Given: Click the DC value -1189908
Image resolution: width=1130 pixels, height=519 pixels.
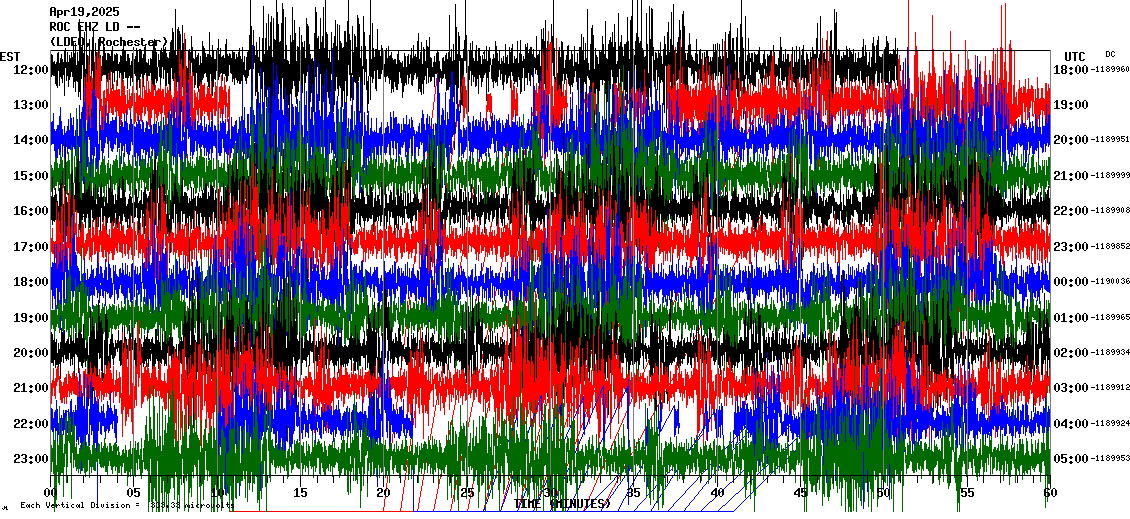Looking at the screenshot, I should (x=1110, y=211).
